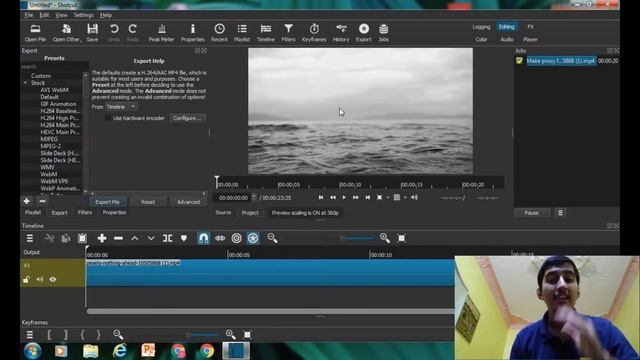Viewport: 640px width, 360px height.
Task: Click the Lift up-arrow icon
Action: click(x=135, y=238)
